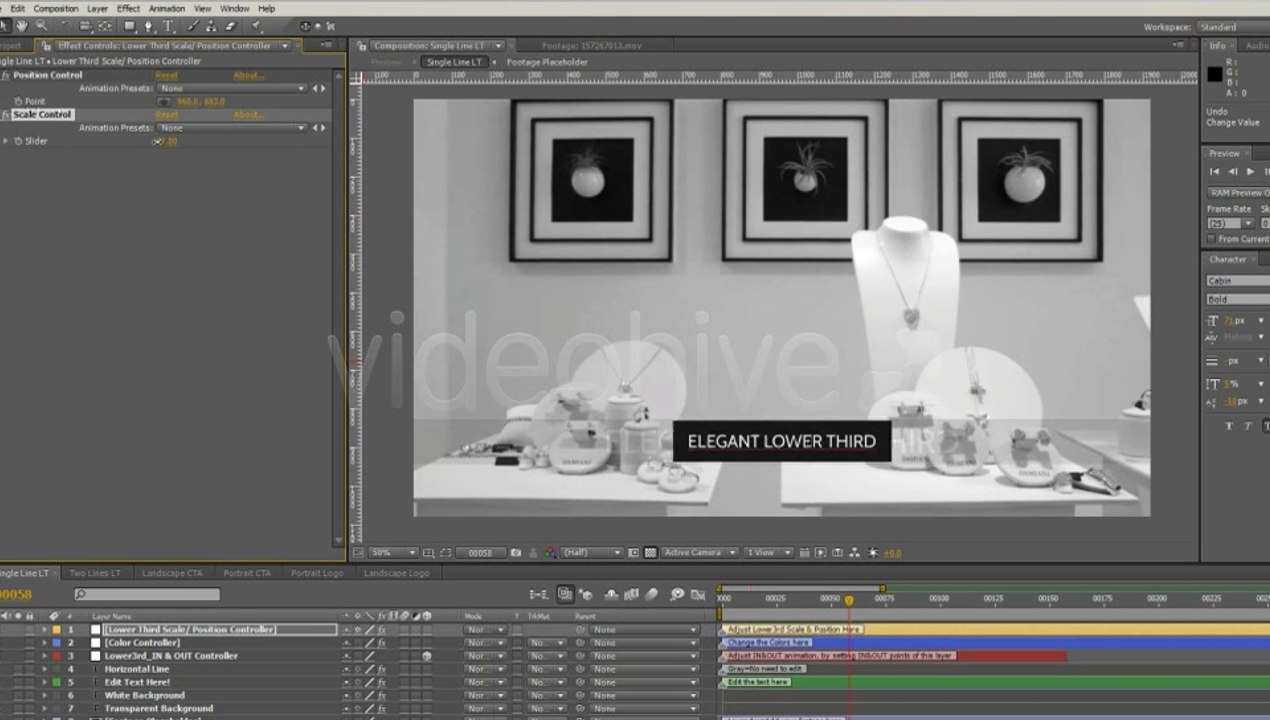This screenshot has height=720, width=1270.
Task: Click the timeline layer search field
Action: 147,595
